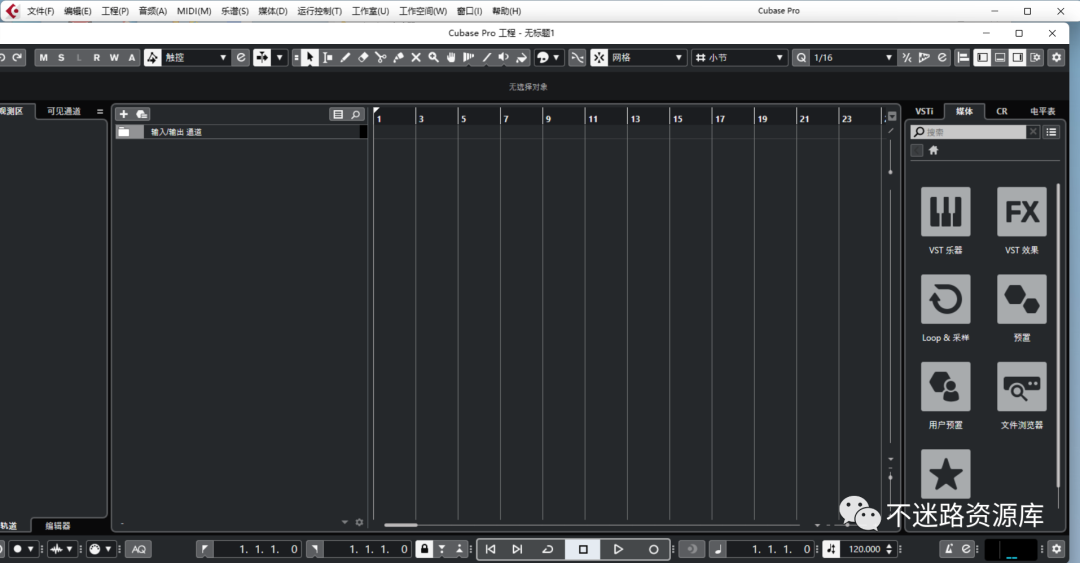Image resolution: width=1080 pixels, height=563 pixels.
Task: Select the Object Selection arrow tool
Action: tap(309, 57)
